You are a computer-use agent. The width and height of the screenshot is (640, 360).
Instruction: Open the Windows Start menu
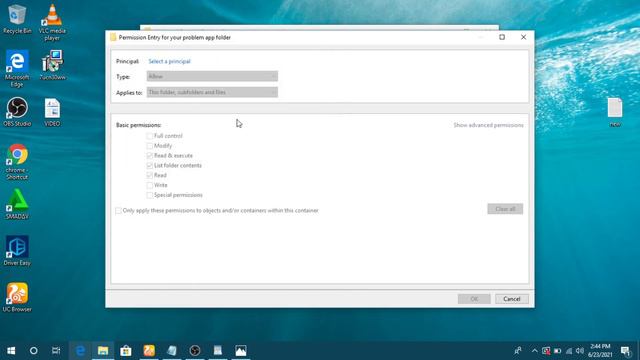pos(11,351)
